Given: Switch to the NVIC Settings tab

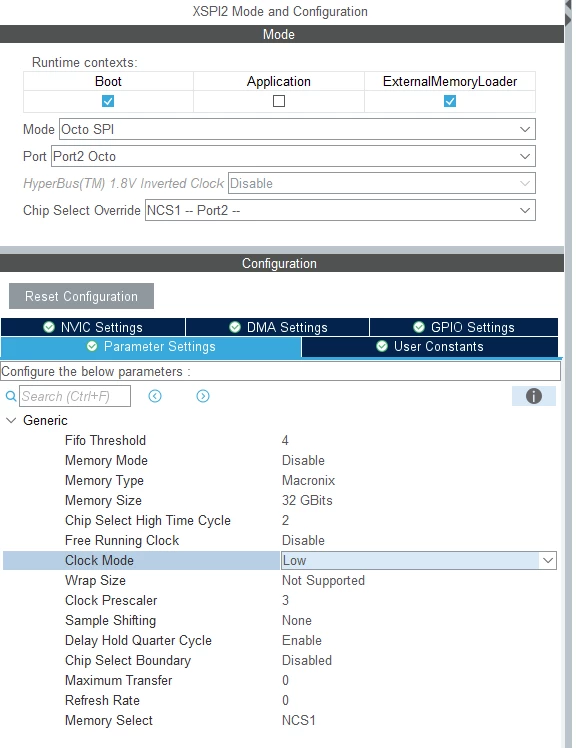Looking at the screenshot, I should pyautogui.click(x=93, y=327).
